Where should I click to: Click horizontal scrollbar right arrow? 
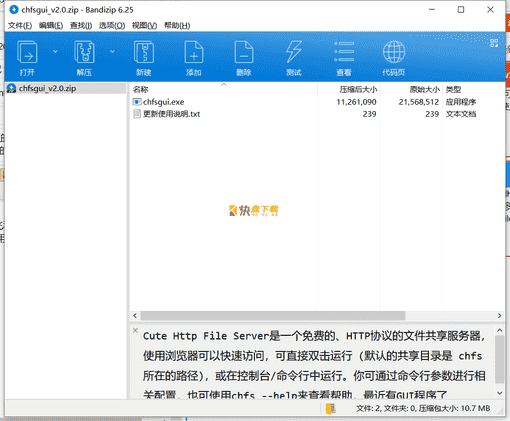point(499,315)
